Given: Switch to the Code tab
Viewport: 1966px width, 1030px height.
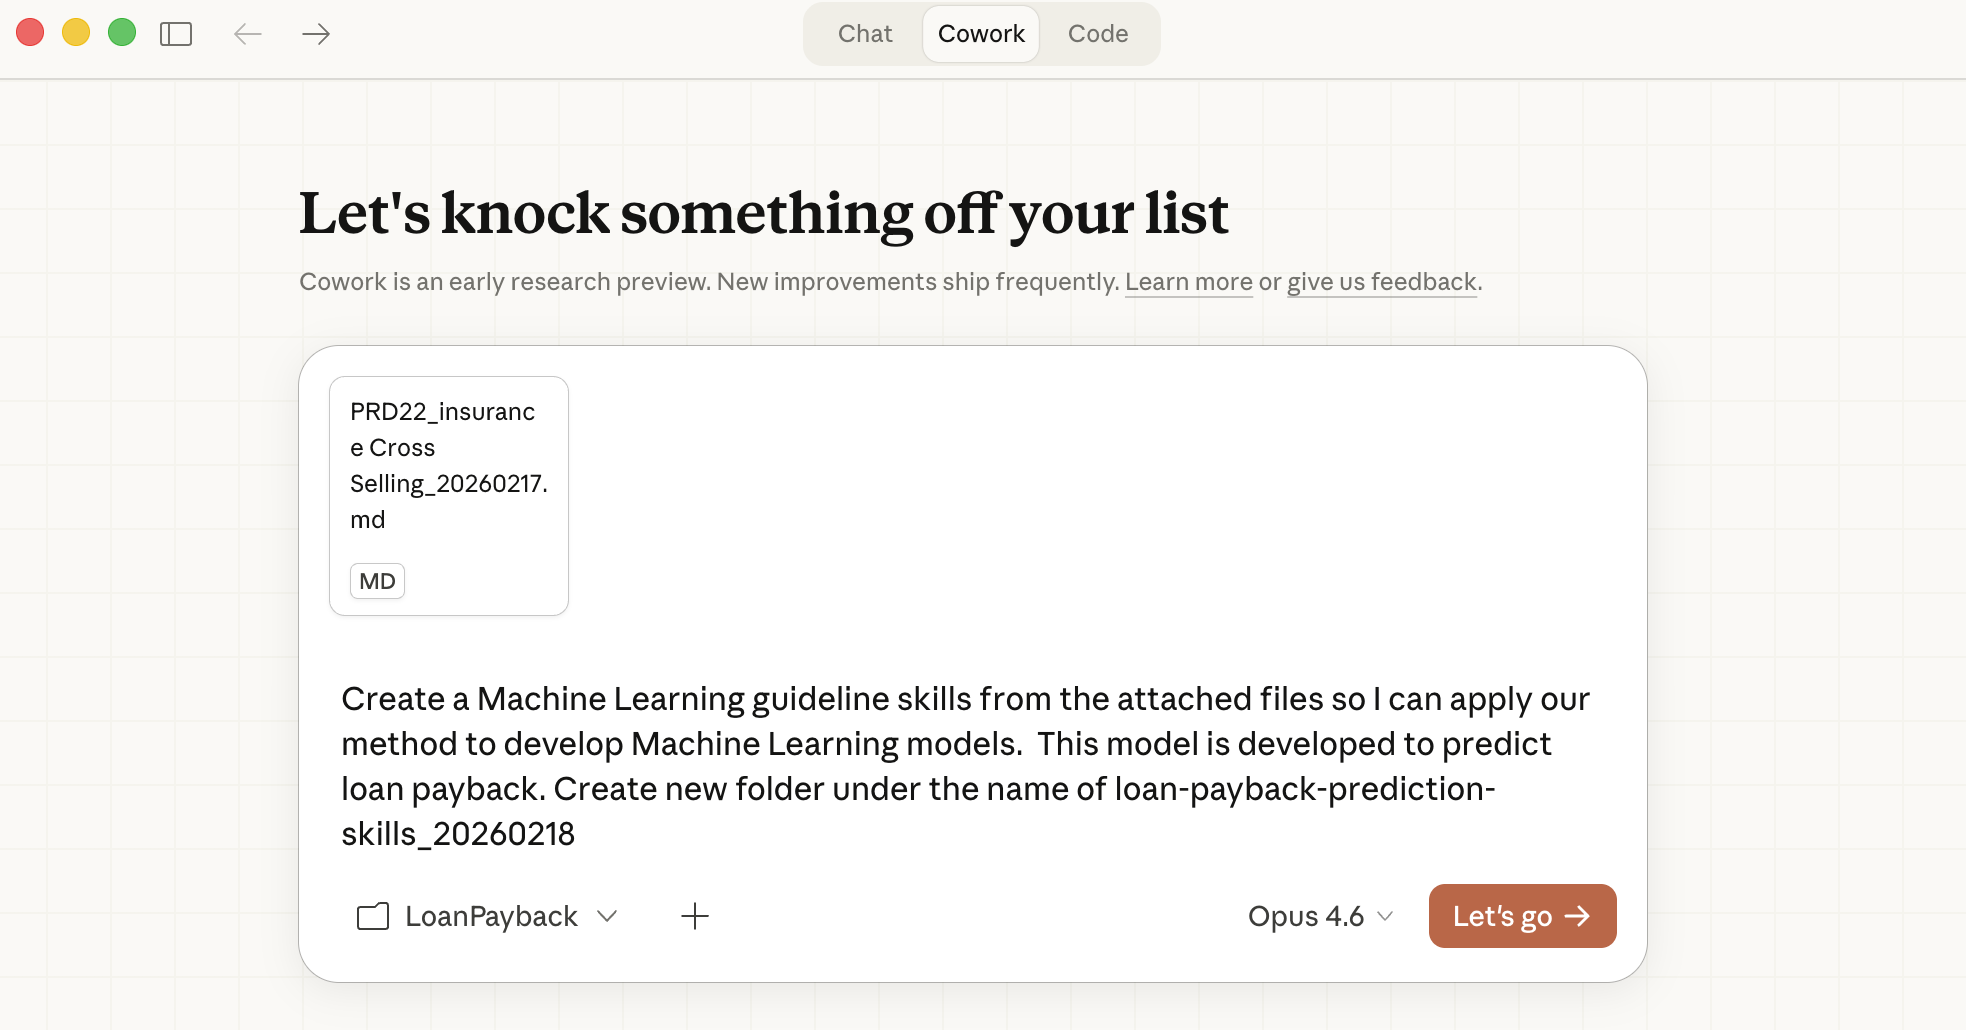Looking at the screenshot, I should (x=1098, y=34).
